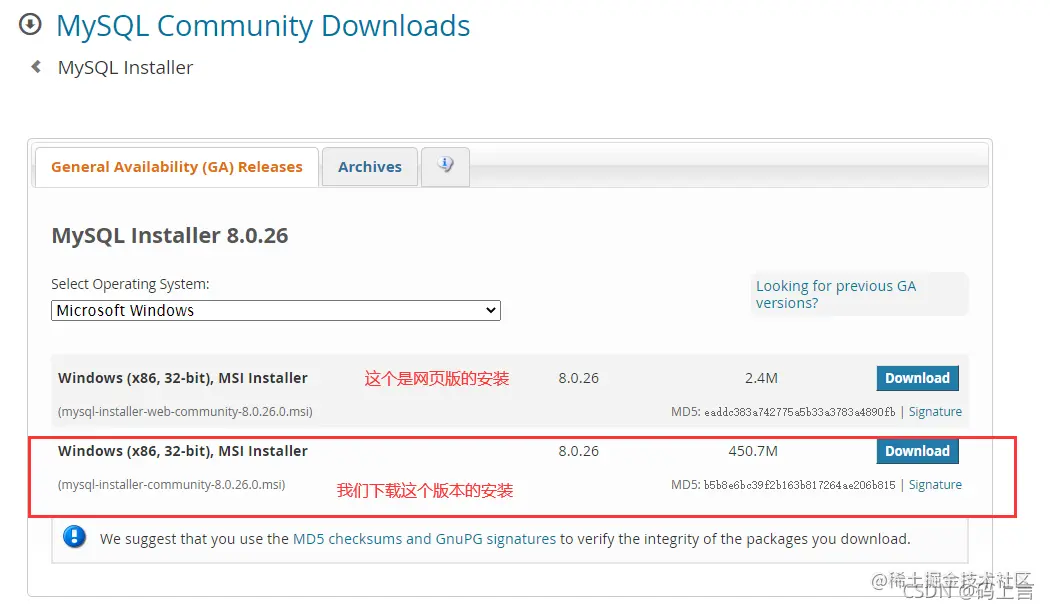Screen dimensions: 1050x609
Task: Open the information icon tab
Action: coord(445,166)
